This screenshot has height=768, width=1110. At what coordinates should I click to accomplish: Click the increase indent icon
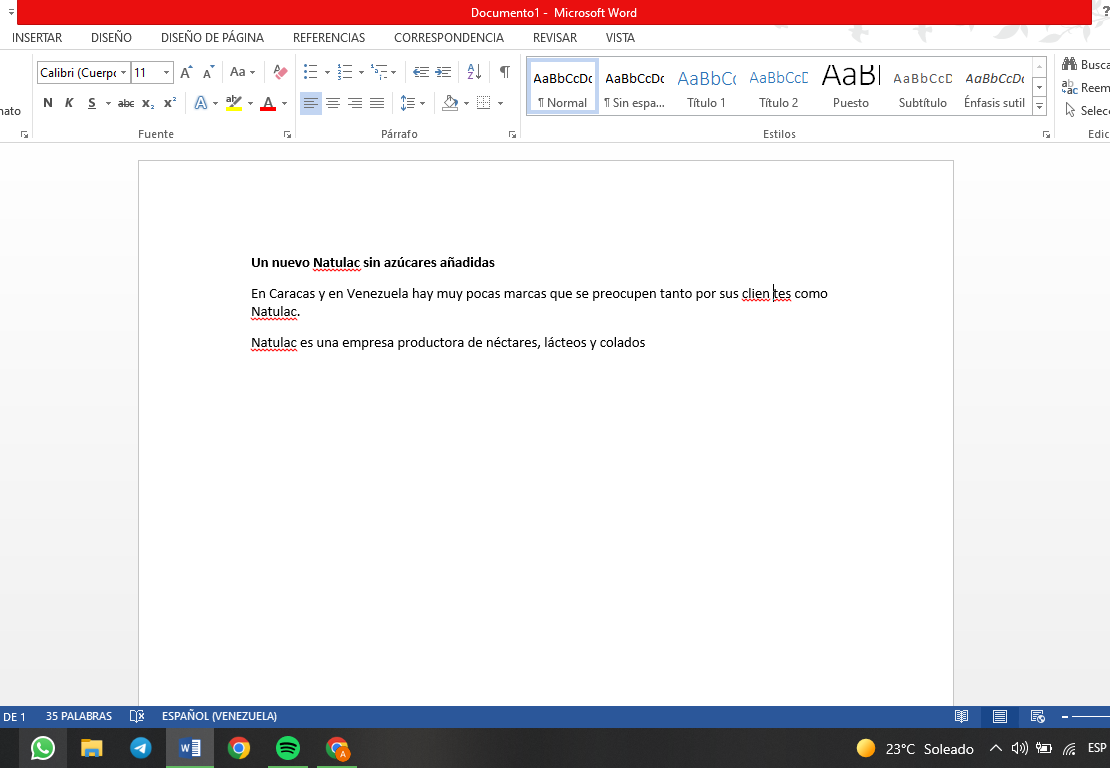click(443, 72)
